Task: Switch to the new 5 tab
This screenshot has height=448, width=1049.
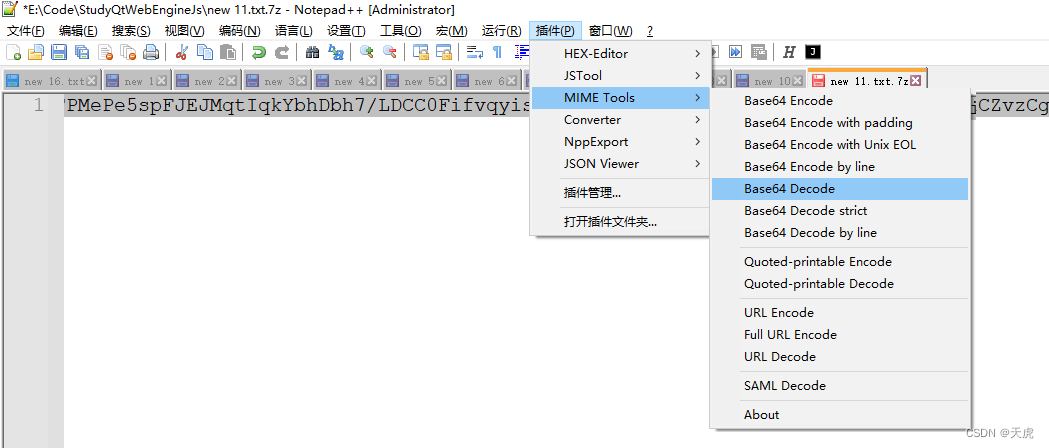Action: pos(417,80)
